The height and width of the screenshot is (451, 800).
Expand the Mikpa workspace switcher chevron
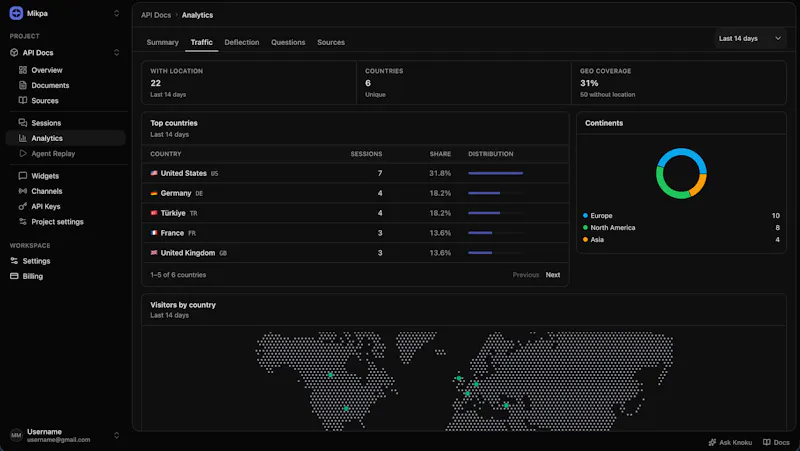pyautogui.click(x=116, y=13)
